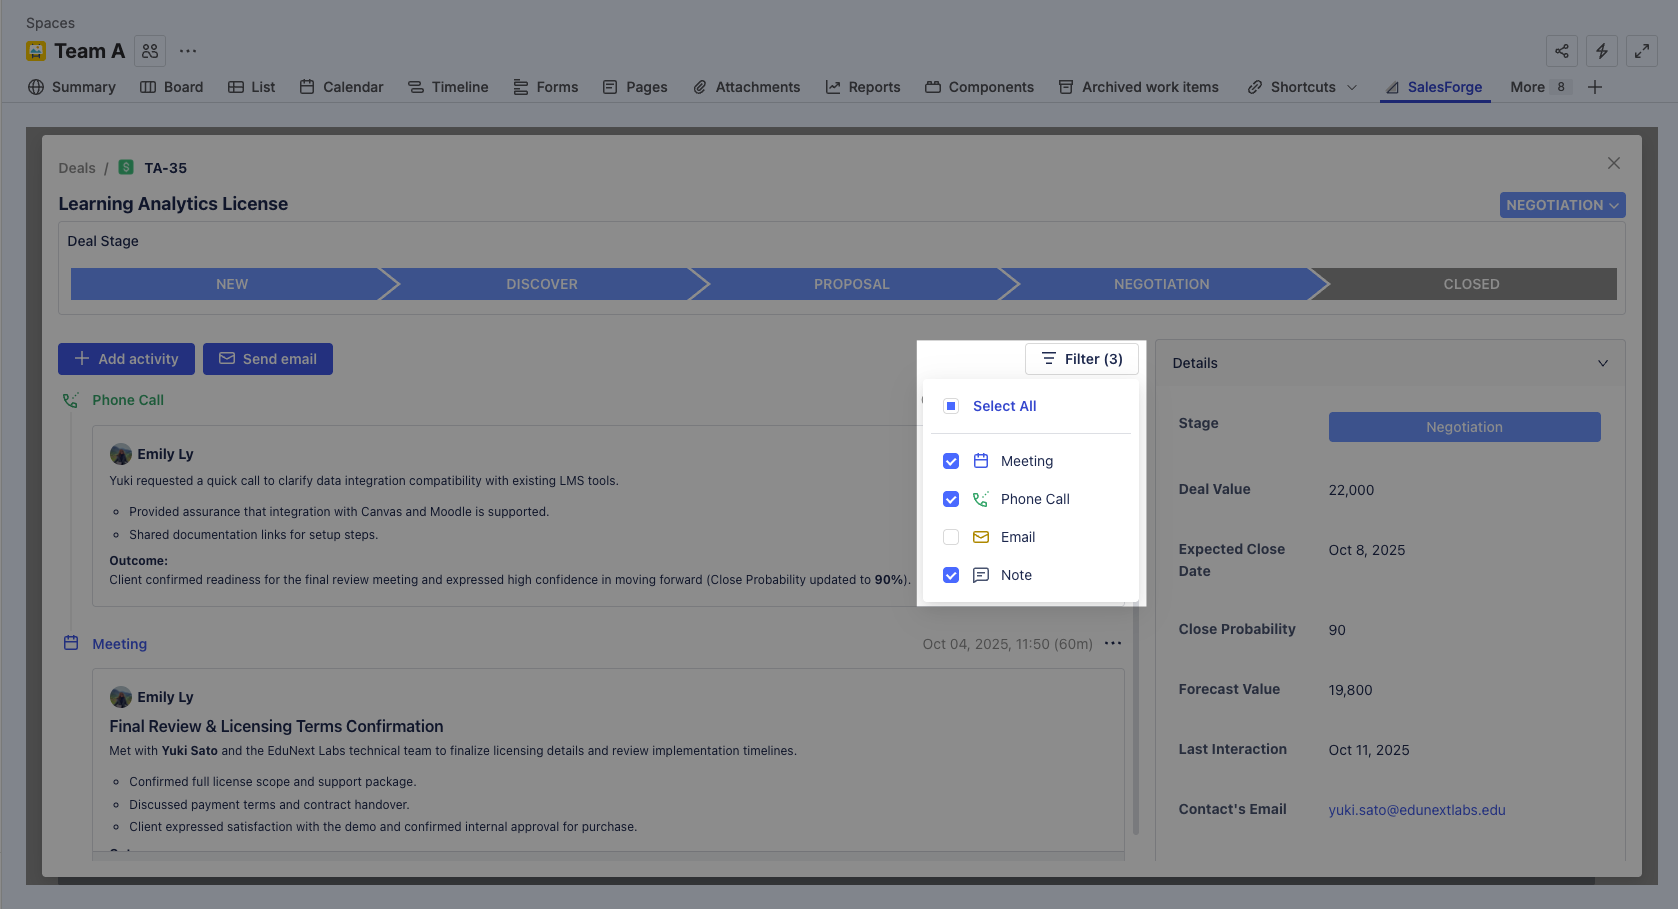Viewport: 1678px width, 909px height.
Task: Enable the Email filter checkbox
Action: point(951,537)
